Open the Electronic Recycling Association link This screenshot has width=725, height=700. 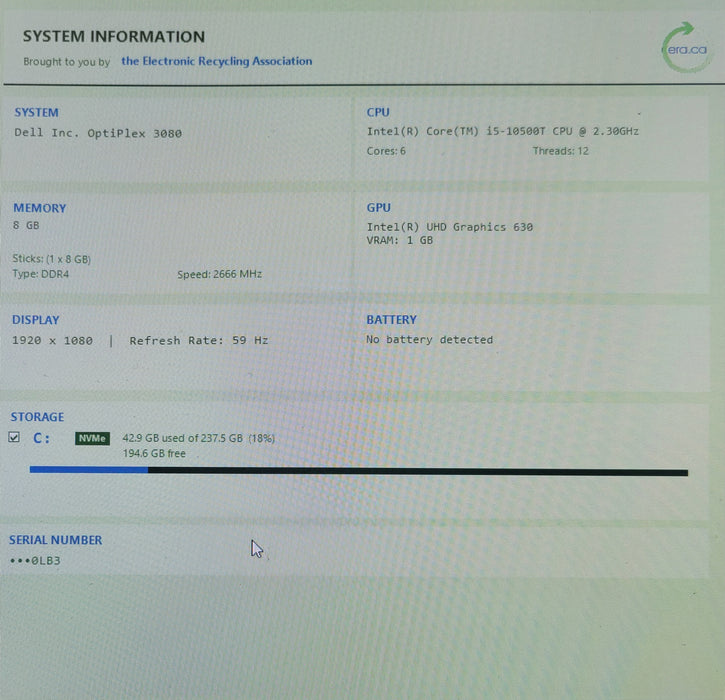(x=216, y=61)
